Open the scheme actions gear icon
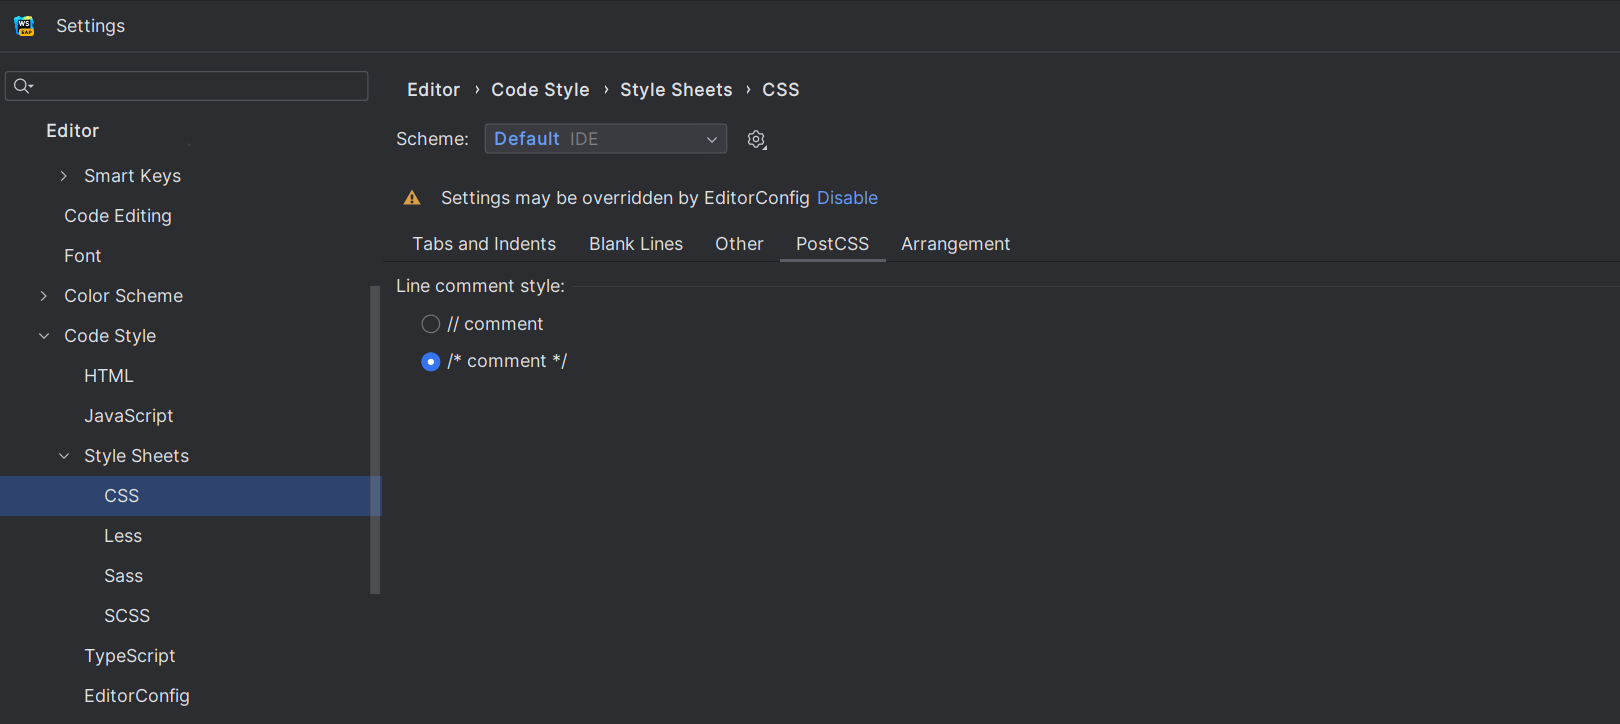Viewport: 1620px width, 724px height. (x=757, y=140)
